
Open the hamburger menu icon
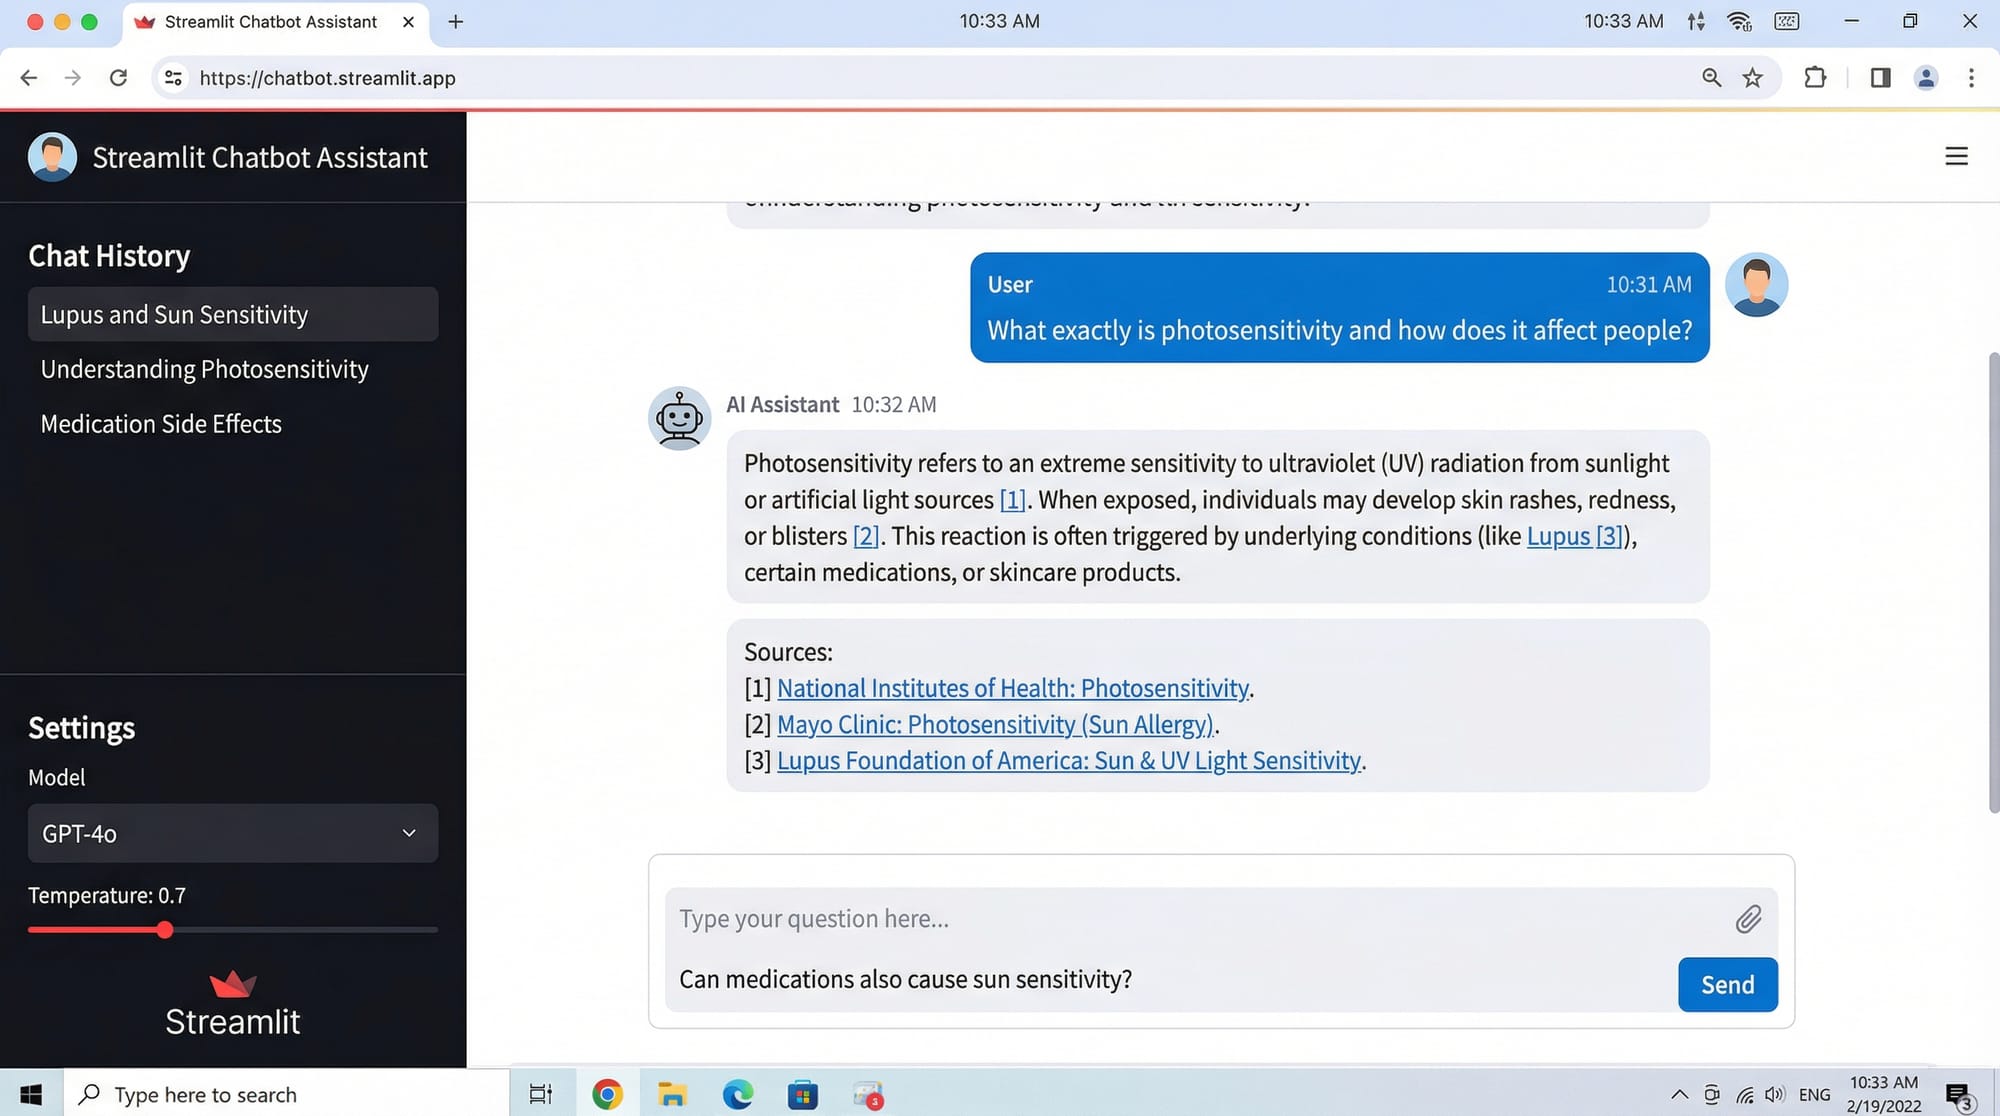tap(1956, 157)
